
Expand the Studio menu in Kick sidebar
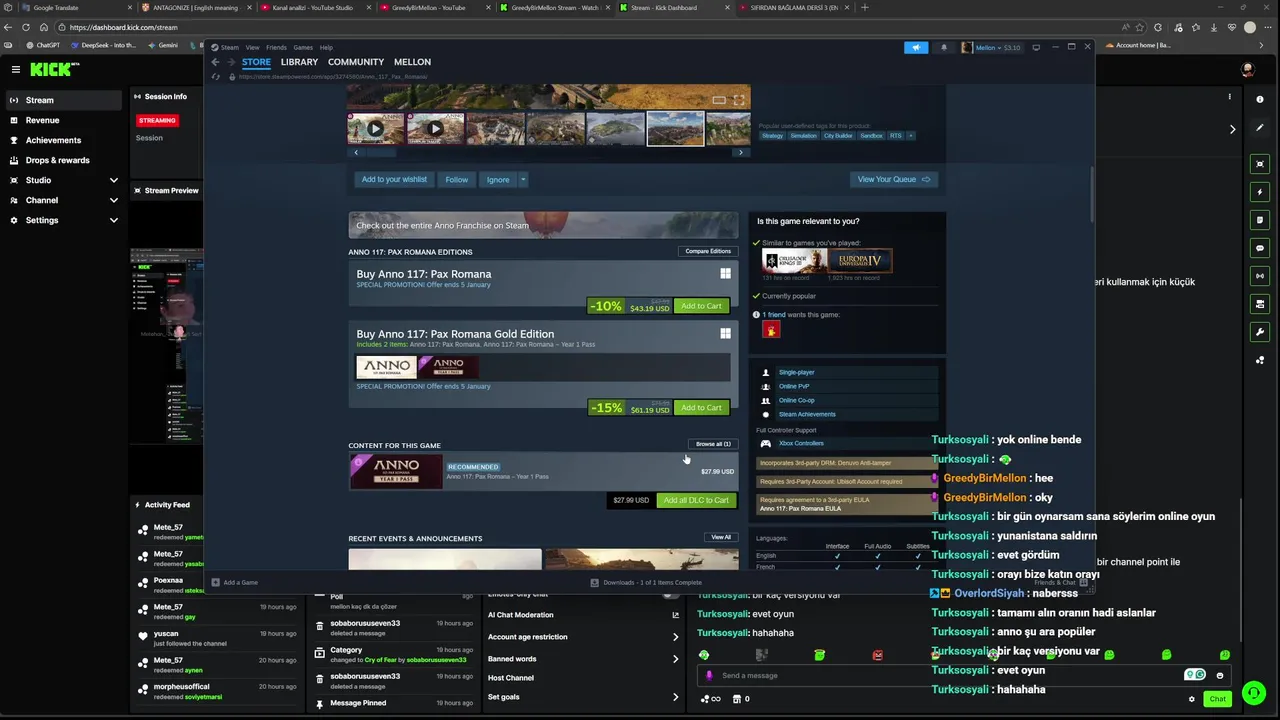pos(113,180)
